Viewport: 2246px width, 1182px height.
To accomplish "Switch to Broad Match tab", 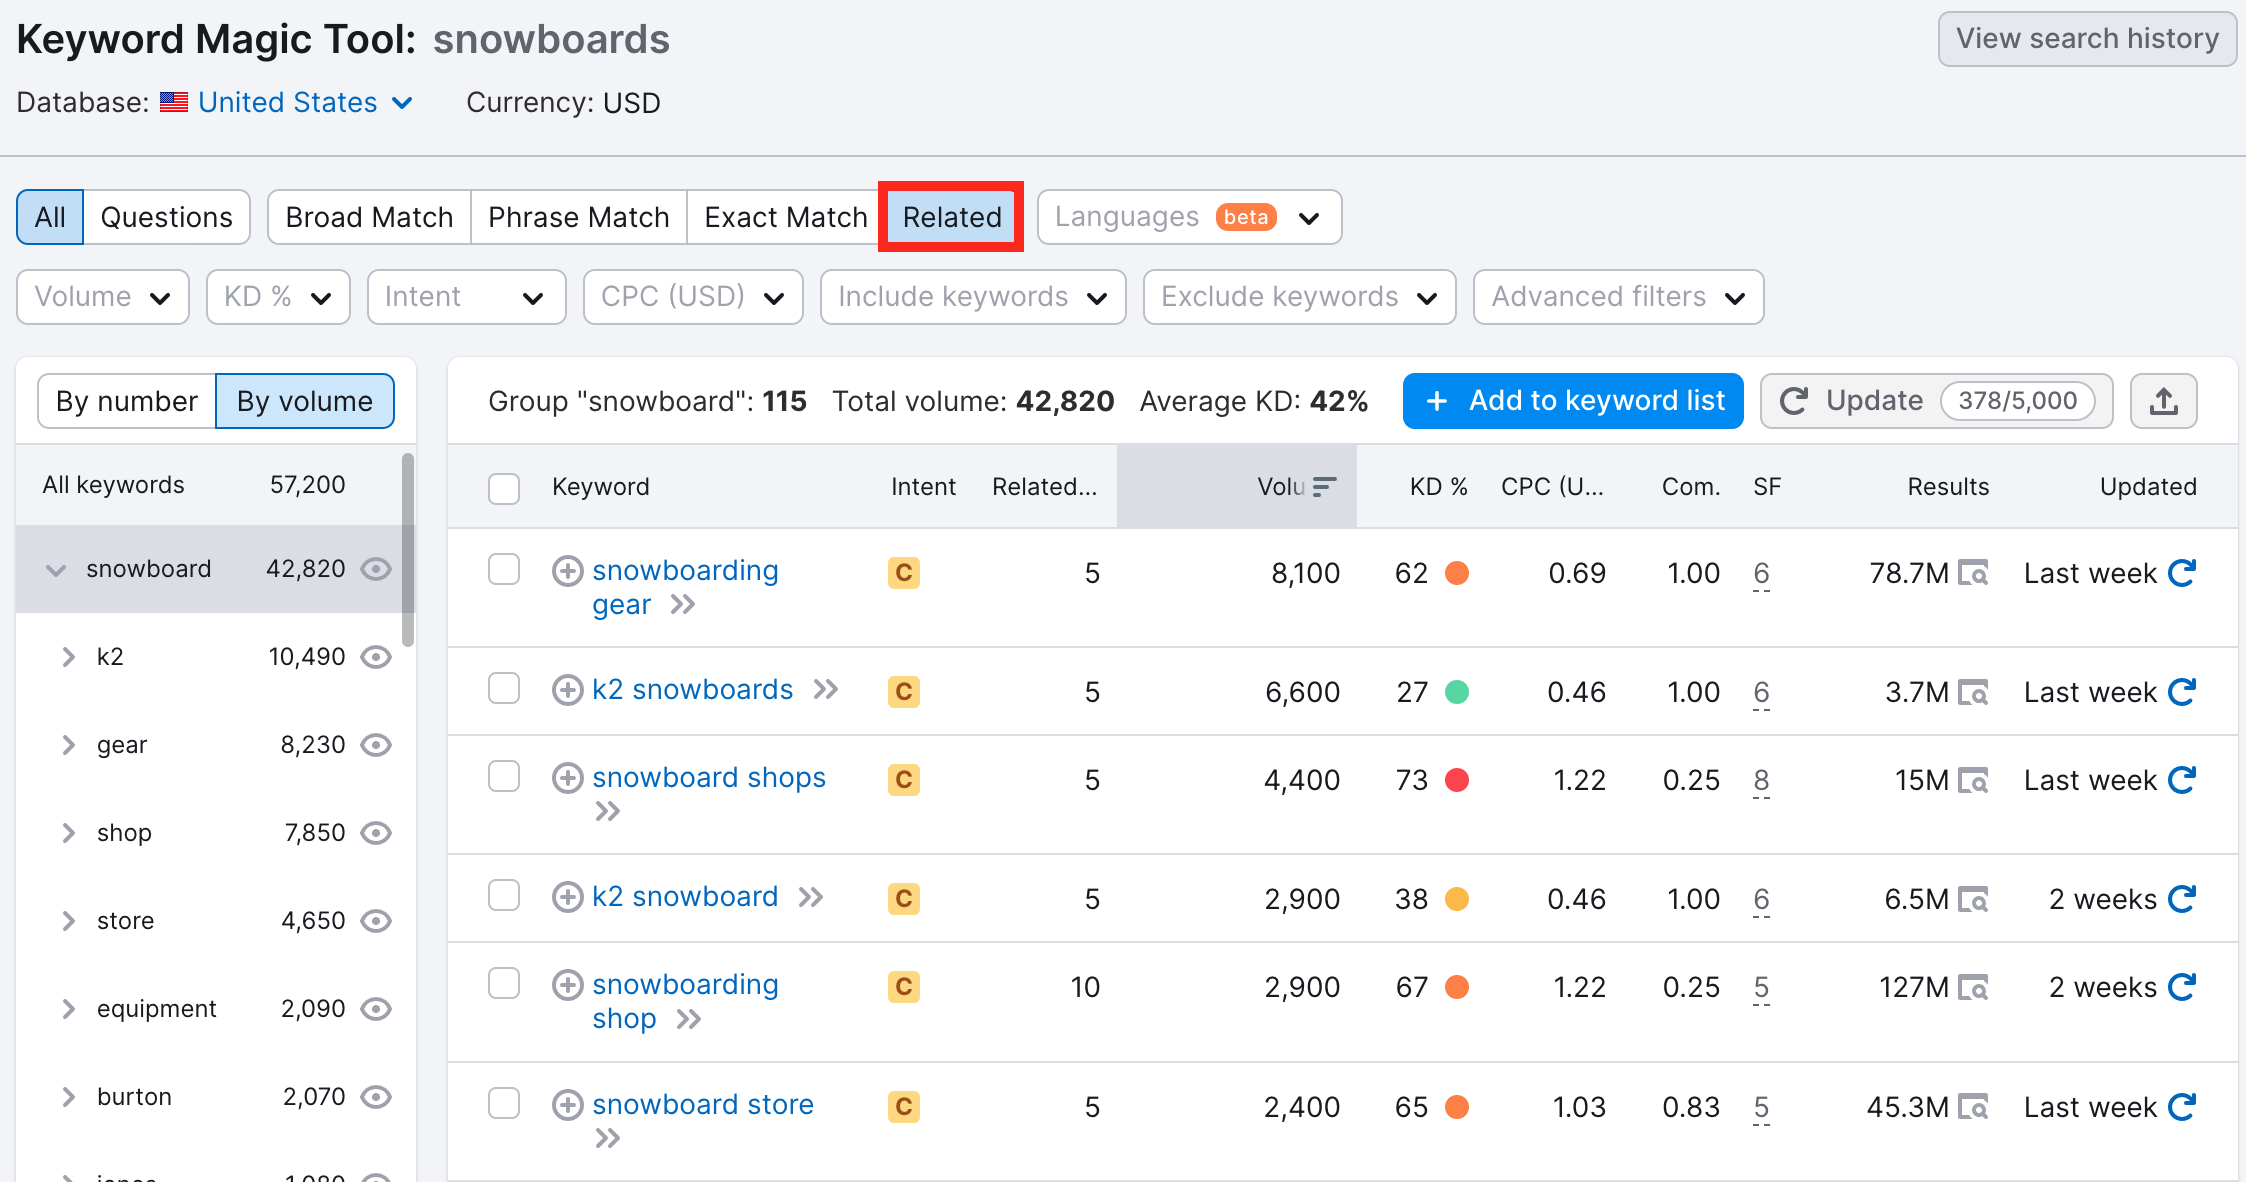I will (369, 217).
